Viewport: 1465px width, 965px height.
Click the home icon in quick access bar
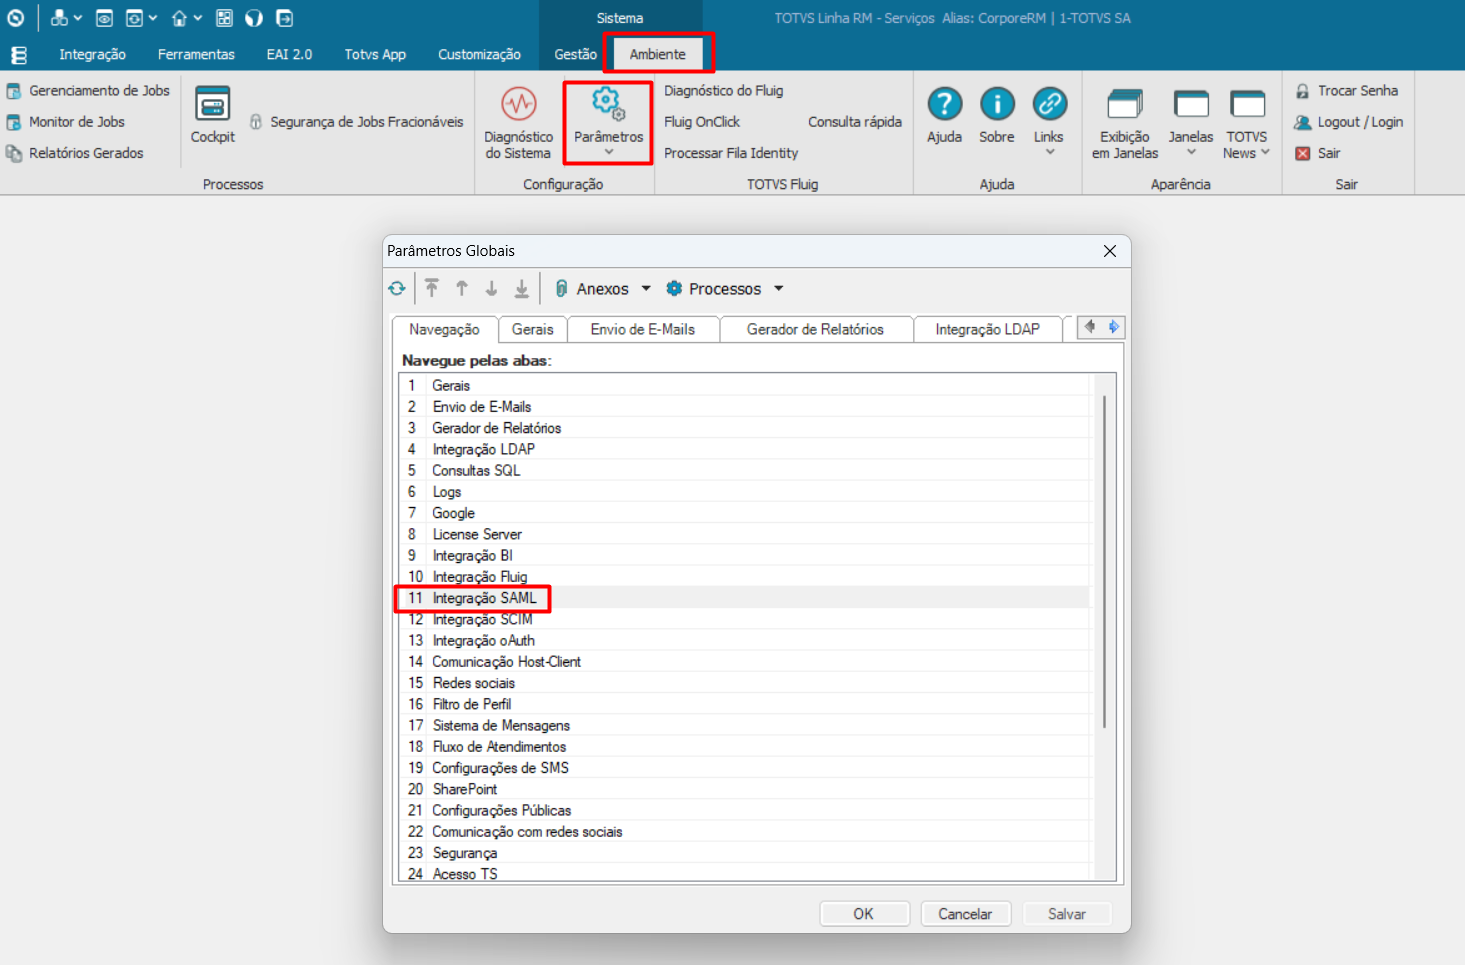pos(179,18)
